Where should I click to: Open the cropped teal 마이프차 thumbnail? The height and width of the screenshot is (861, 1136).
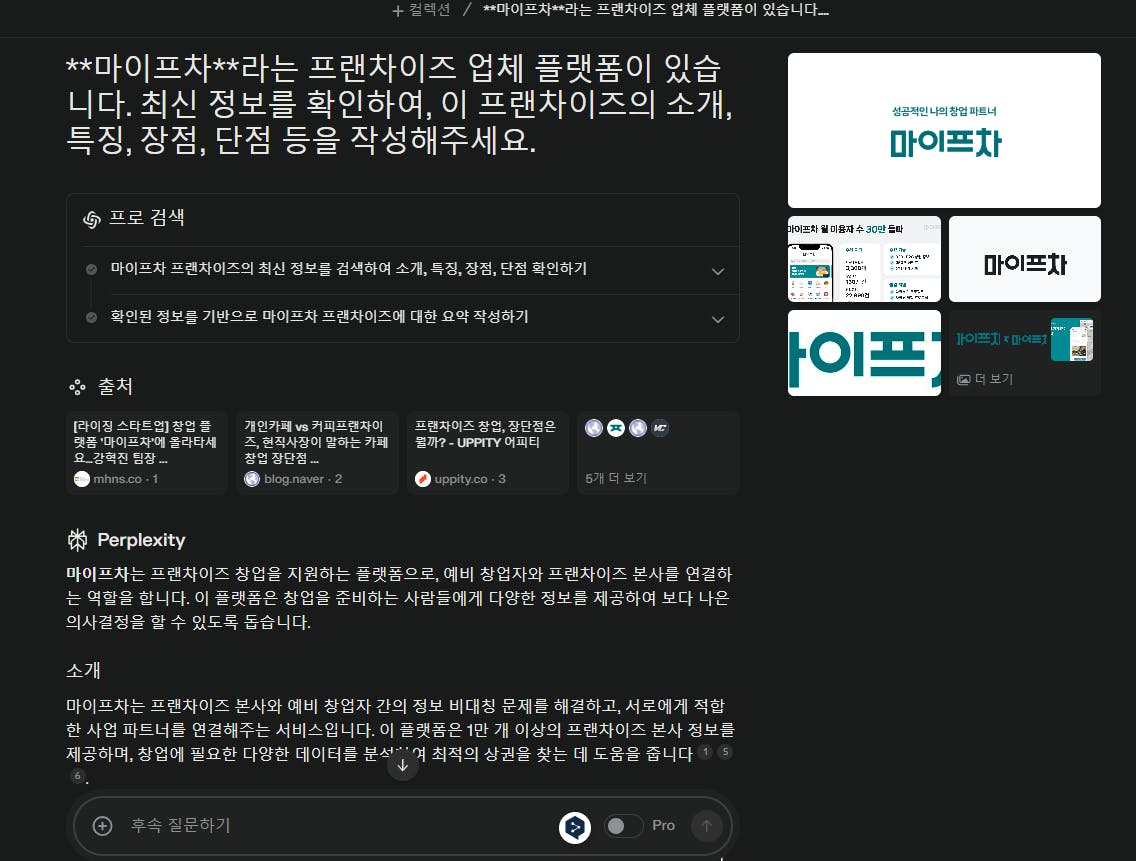pyautogui.click(x=864, y=353)
